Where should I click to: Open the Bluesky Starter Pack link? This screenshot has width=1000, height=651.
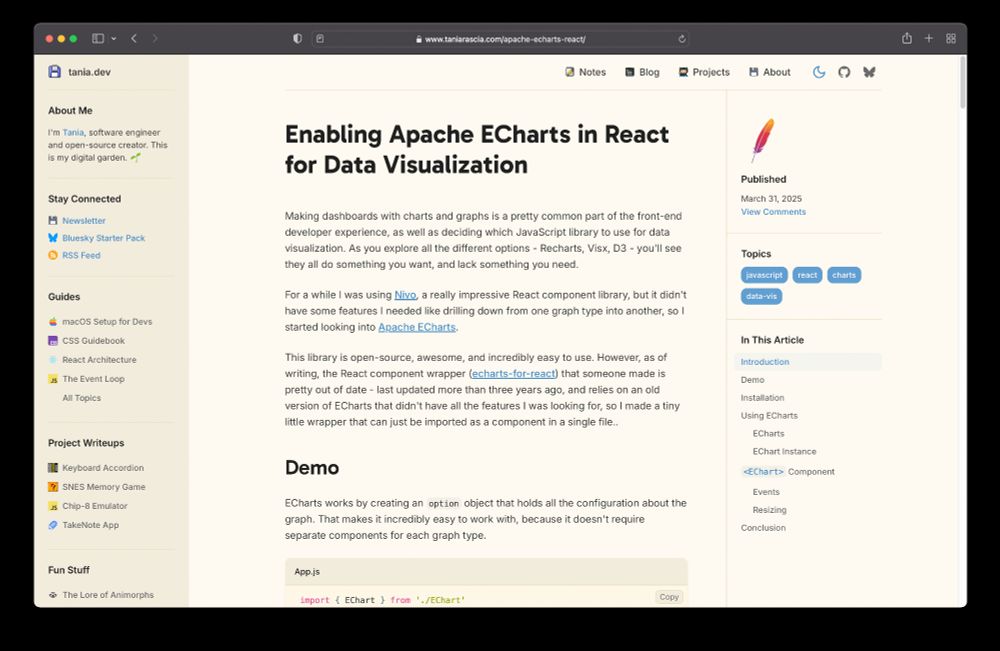(103, 238)
